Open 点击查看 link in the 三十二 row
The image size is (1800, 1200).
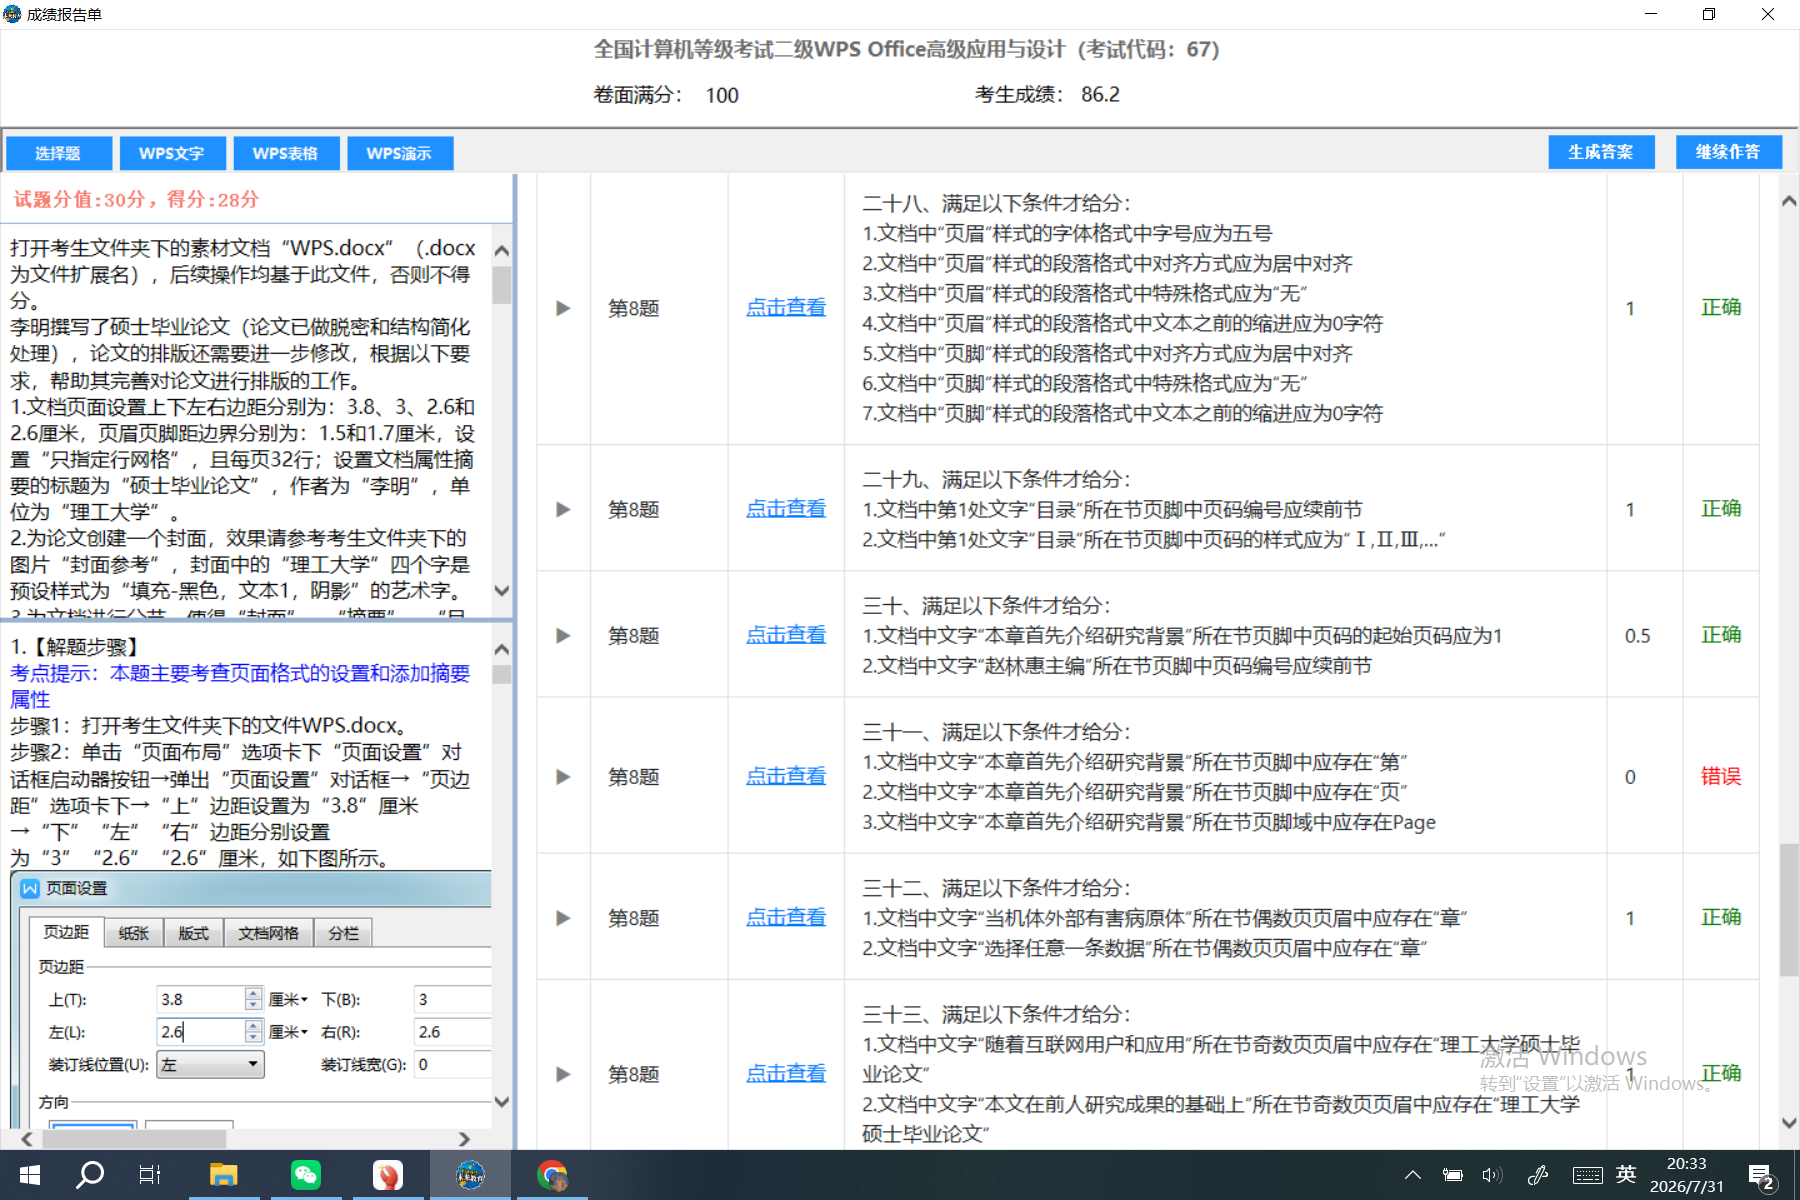[x=786, y=917]
